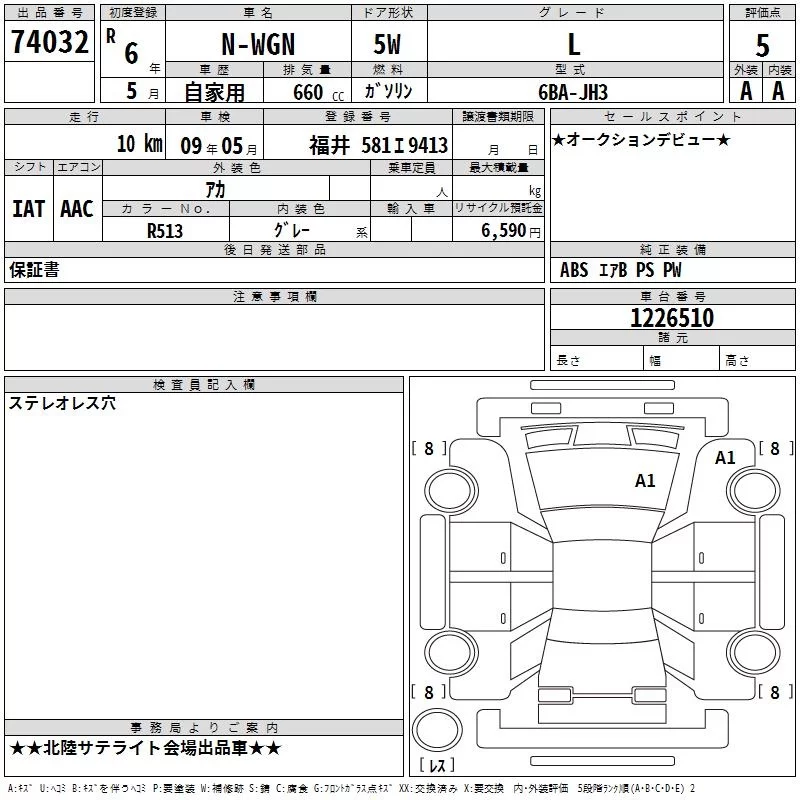
Task: Select the notice ★★北陸サテライト会場出品車★★
Action: tap(145, 748)
